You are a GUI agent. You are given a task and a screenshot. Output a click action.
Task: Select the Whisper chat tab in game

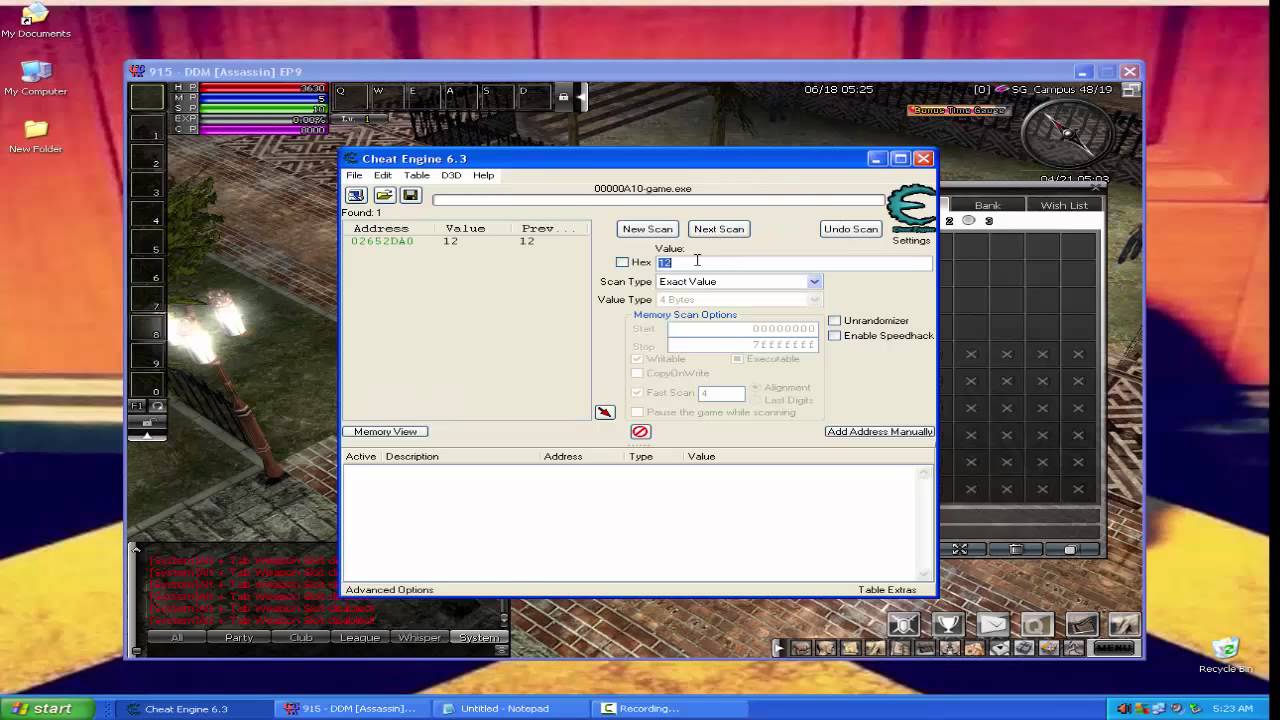coord(419,638)
